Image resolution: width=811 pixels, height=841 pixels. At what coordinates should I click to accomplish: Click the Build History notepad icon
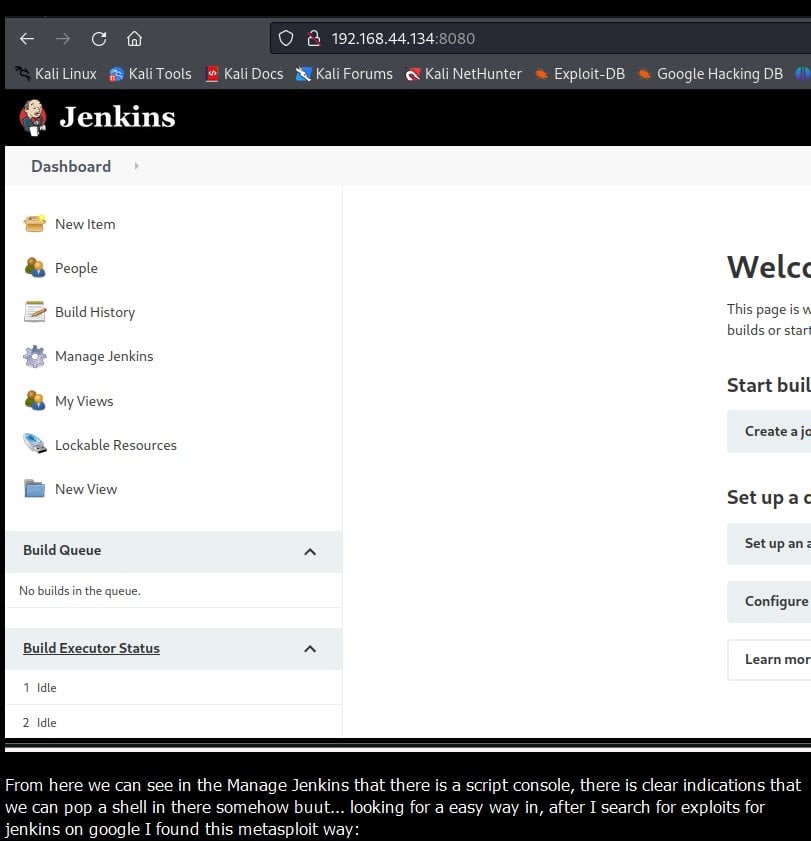point(35,312)
